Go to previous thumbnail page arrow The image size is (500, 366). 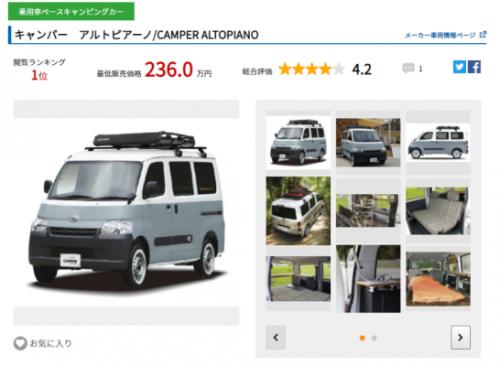coord(276,337)
